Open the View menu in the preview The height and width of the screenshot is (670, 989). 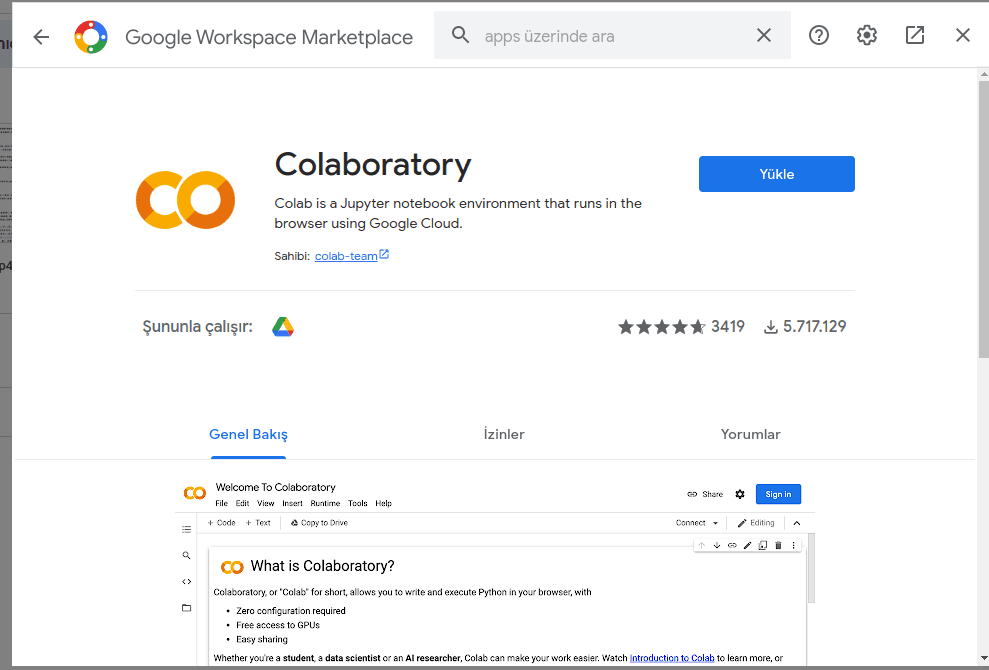point(266,503)
